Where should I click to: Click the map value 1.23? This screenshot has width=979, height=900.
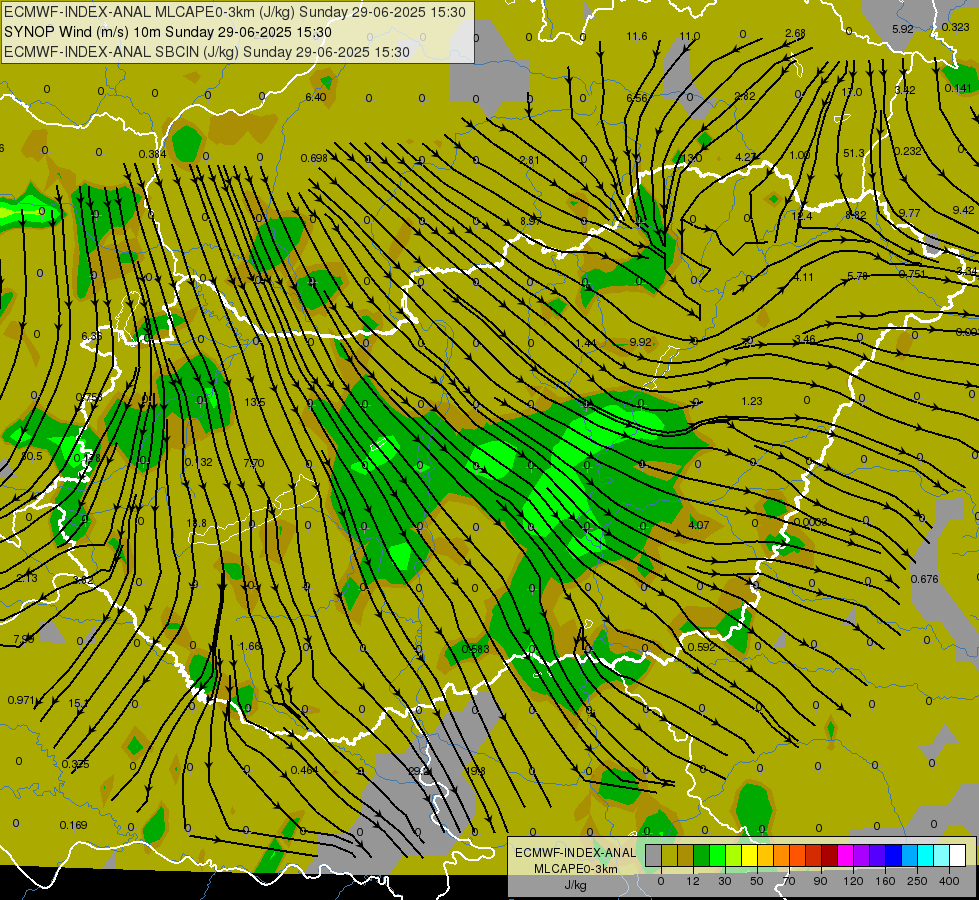coord(752,401)
